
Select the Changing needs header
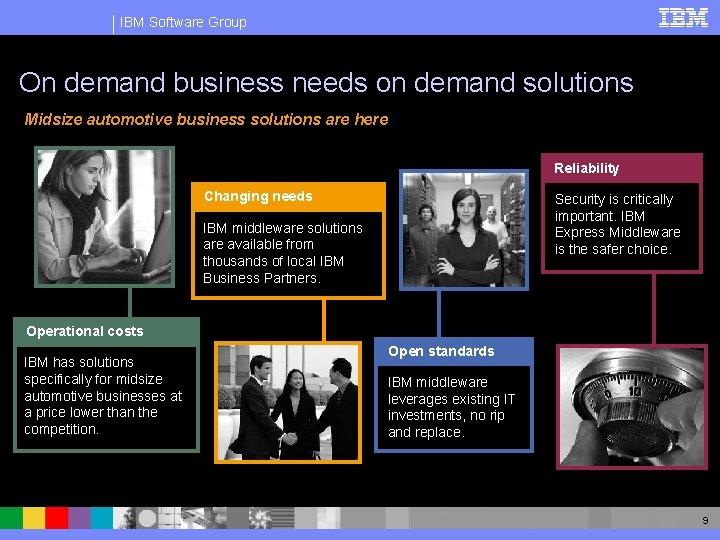click(x=258, y=196)
